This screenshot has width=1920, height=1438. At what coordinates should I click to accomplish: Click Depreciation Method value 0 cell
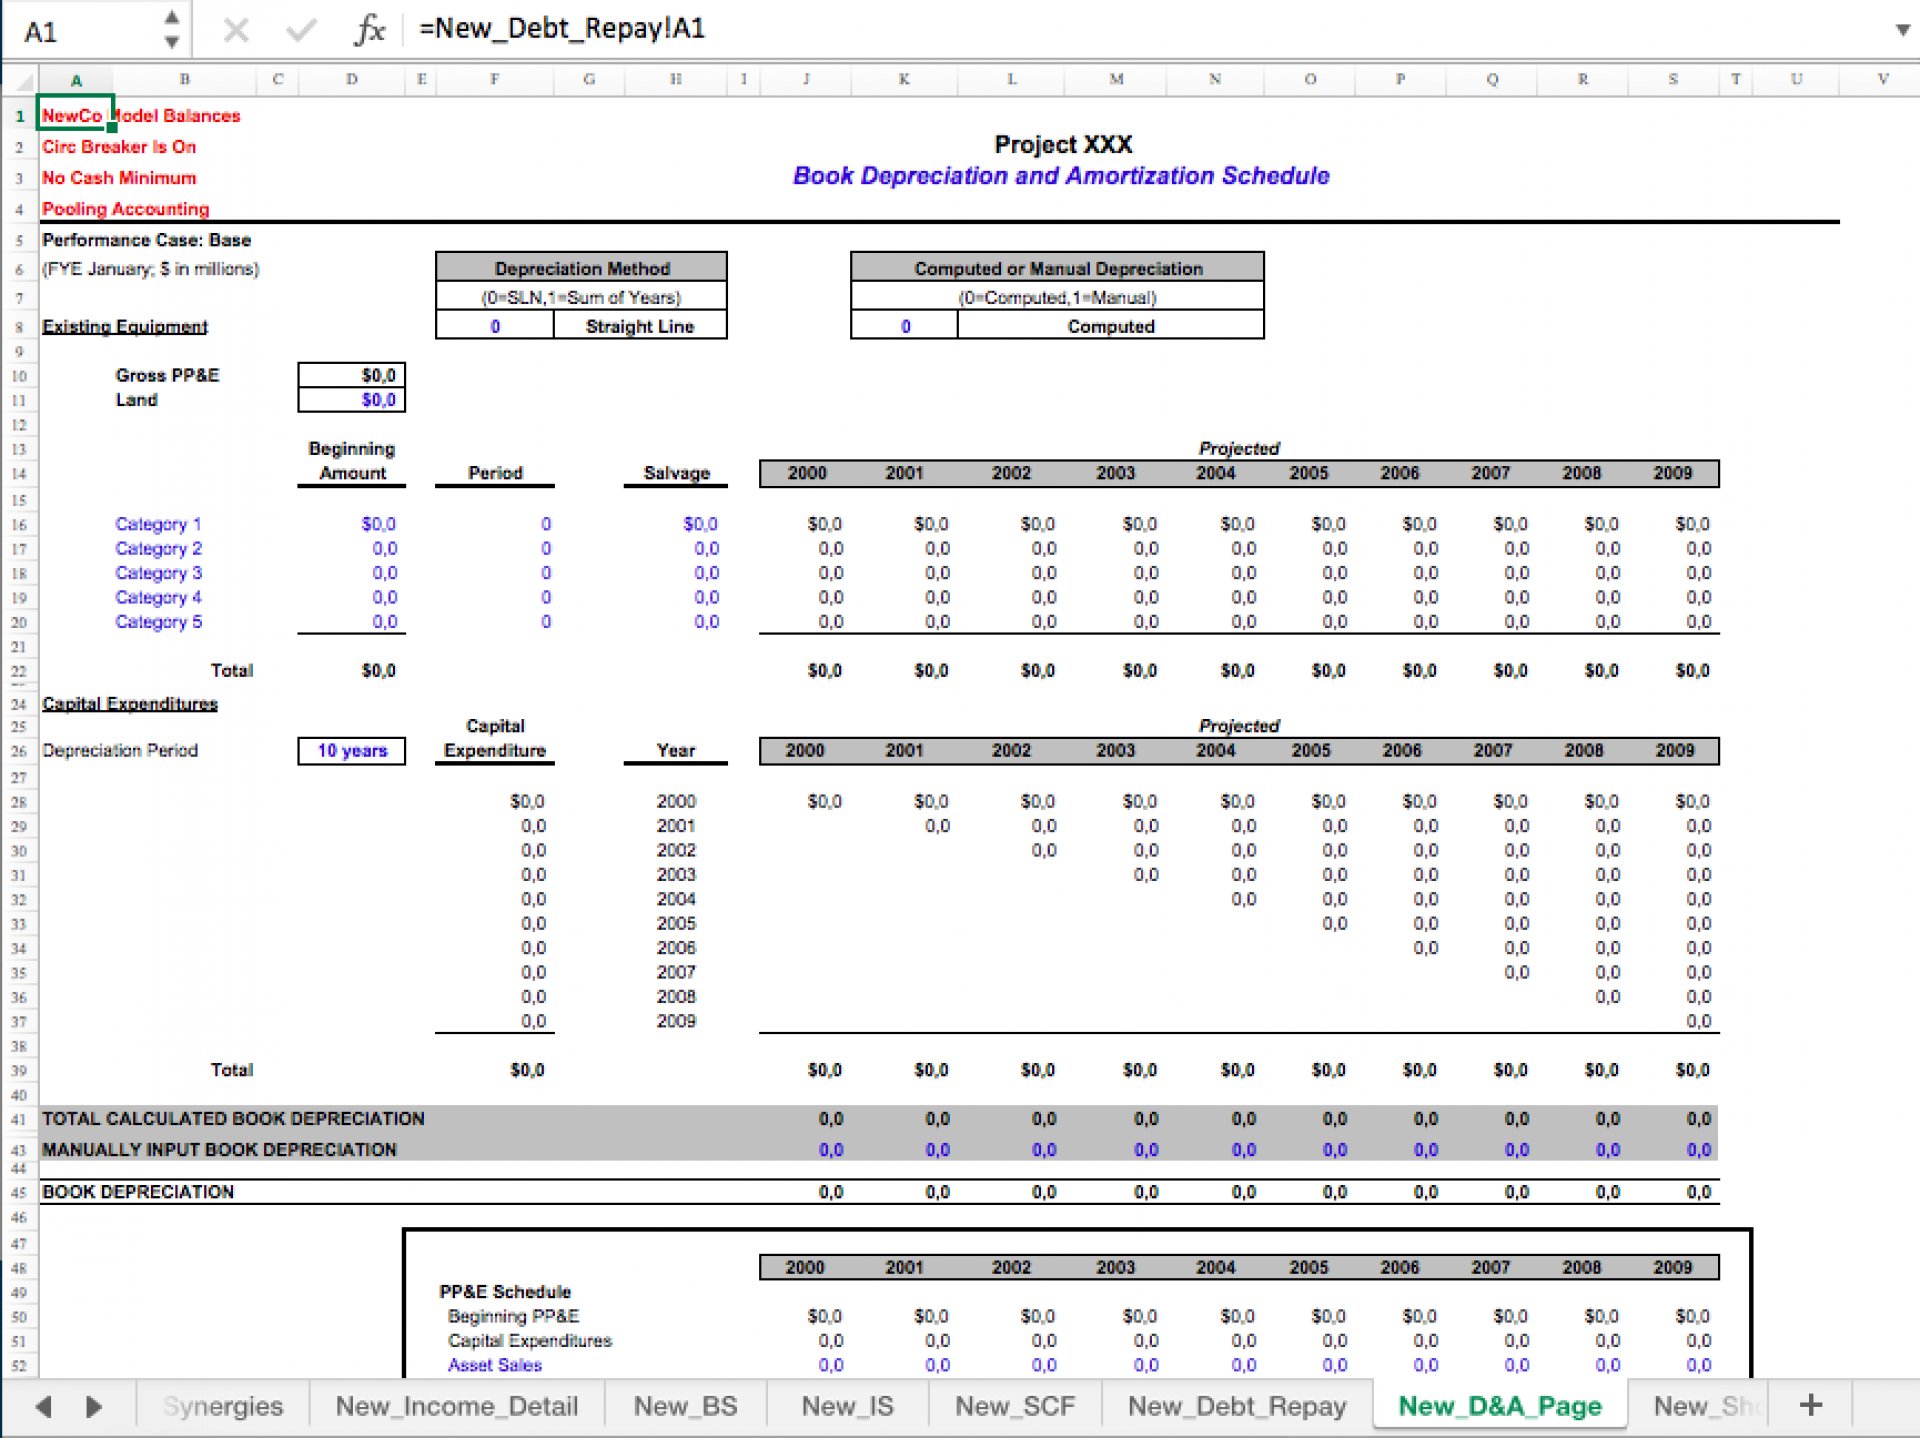[495, 327]
